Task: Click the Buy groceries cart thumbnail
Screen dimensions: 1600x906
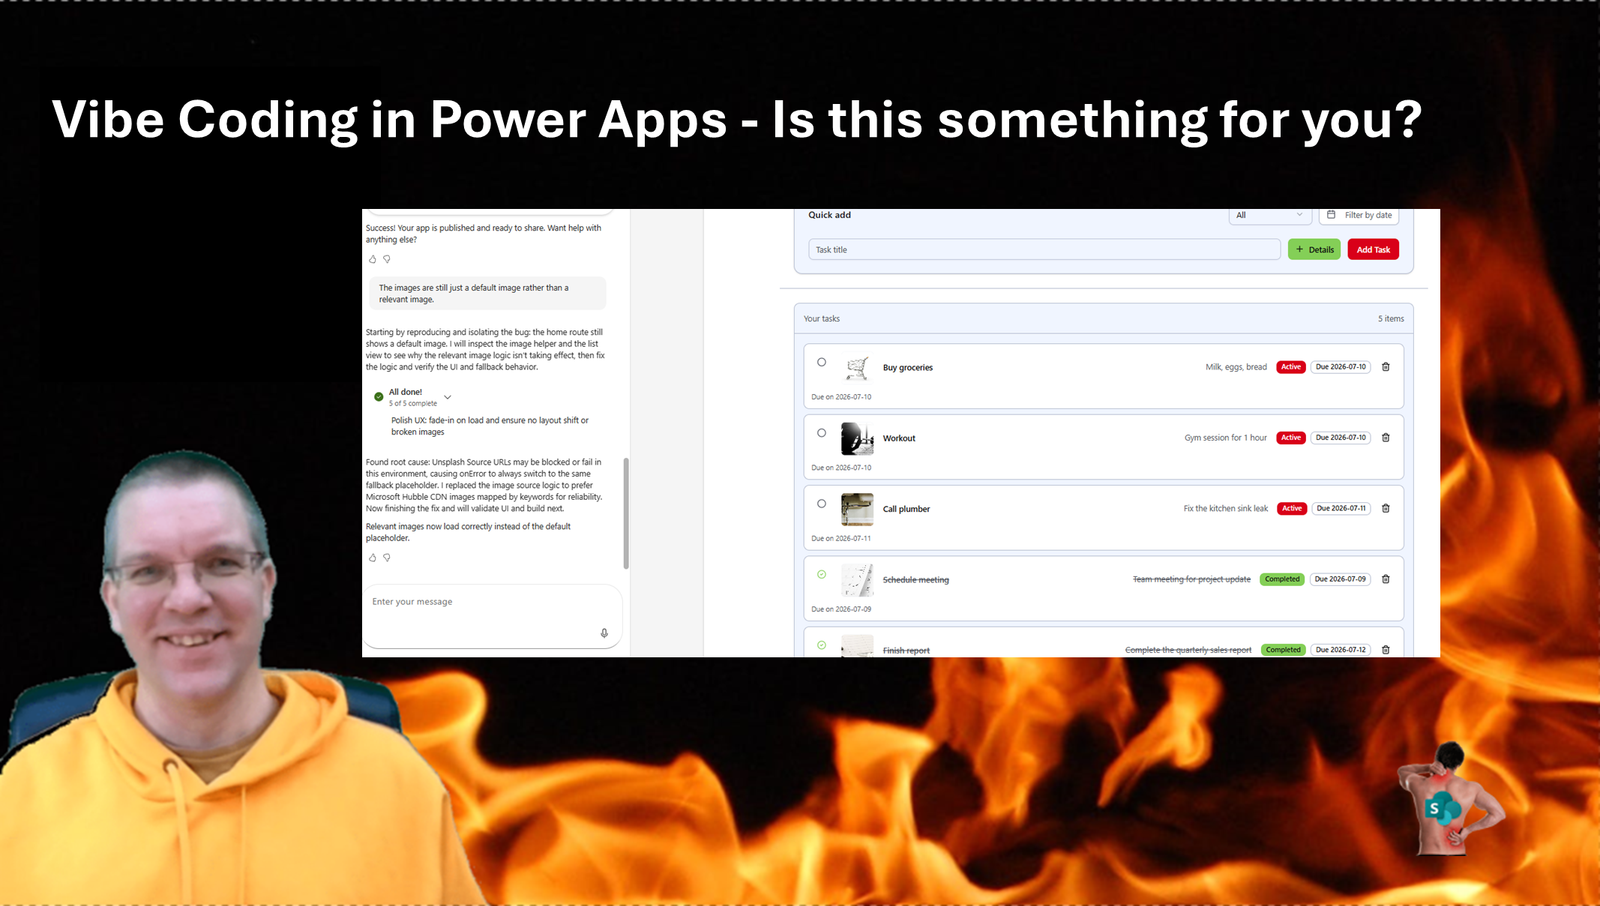Action: tap(857, 368)
